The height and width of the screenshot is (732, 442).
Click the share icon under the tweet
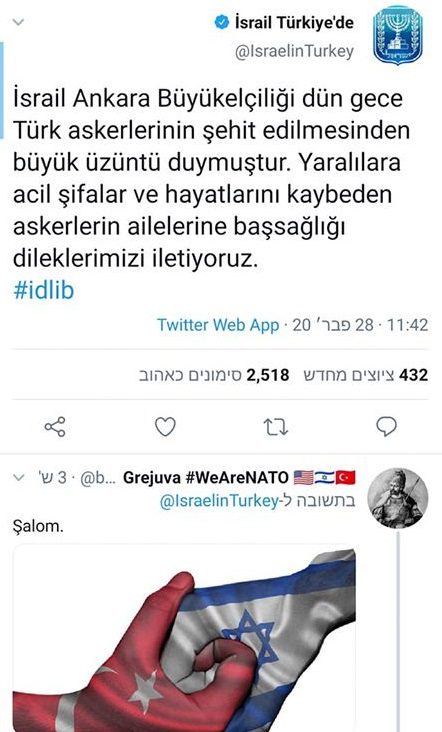pos(55,427)
